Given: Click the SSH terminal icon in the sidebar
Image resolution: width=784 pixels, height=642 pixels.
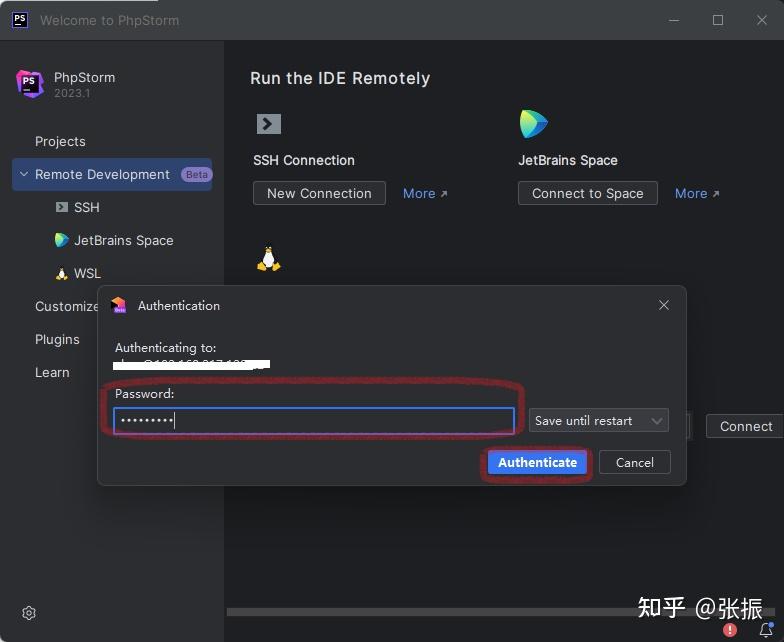Looking at the screenshot, I should (62, 207).
